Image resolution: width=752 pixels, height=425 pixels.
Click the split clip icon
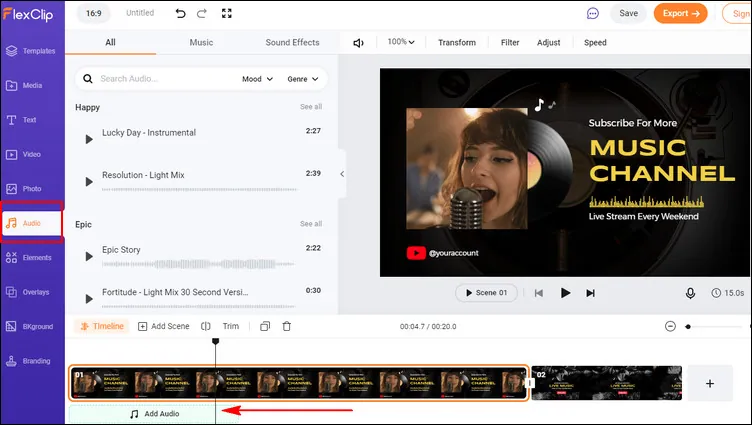pyautogui.click(x=206, y=326)
